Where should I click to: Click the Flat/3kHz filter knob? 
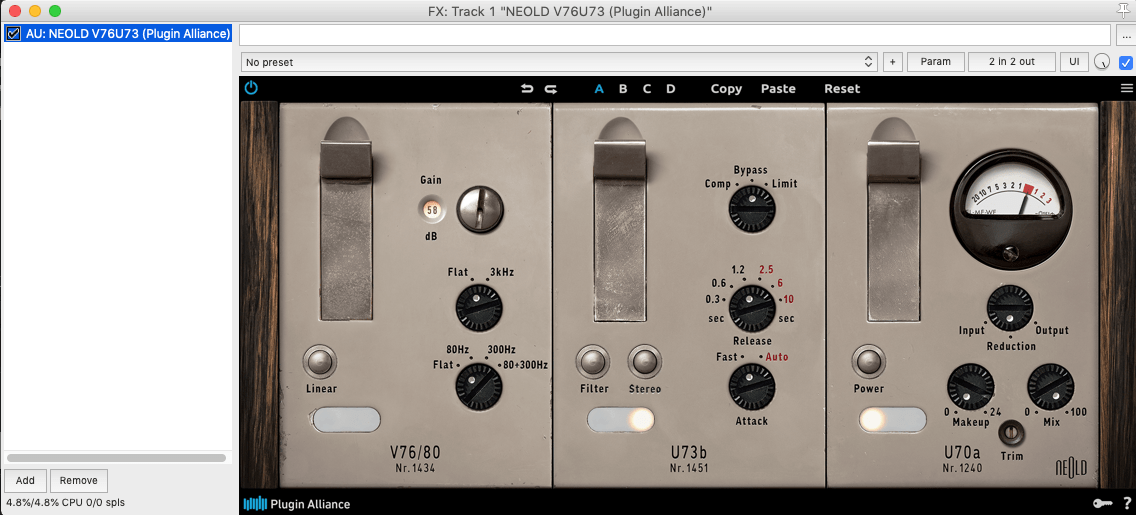[479, 309]
